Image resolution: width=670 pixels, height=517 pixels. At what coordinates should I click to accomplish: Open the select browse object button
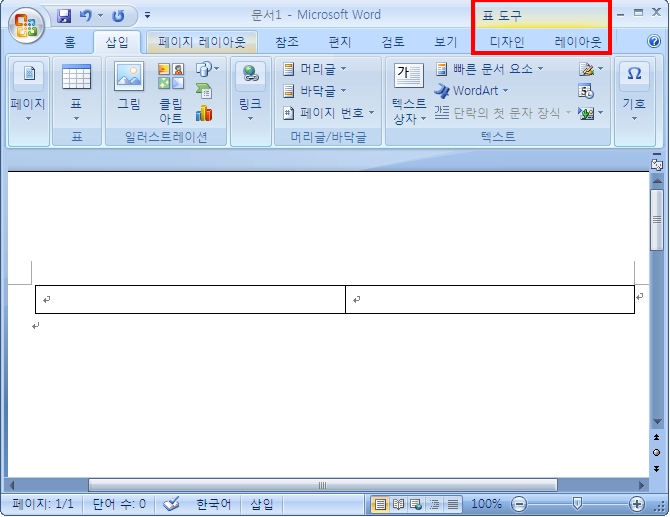point(657,453)
